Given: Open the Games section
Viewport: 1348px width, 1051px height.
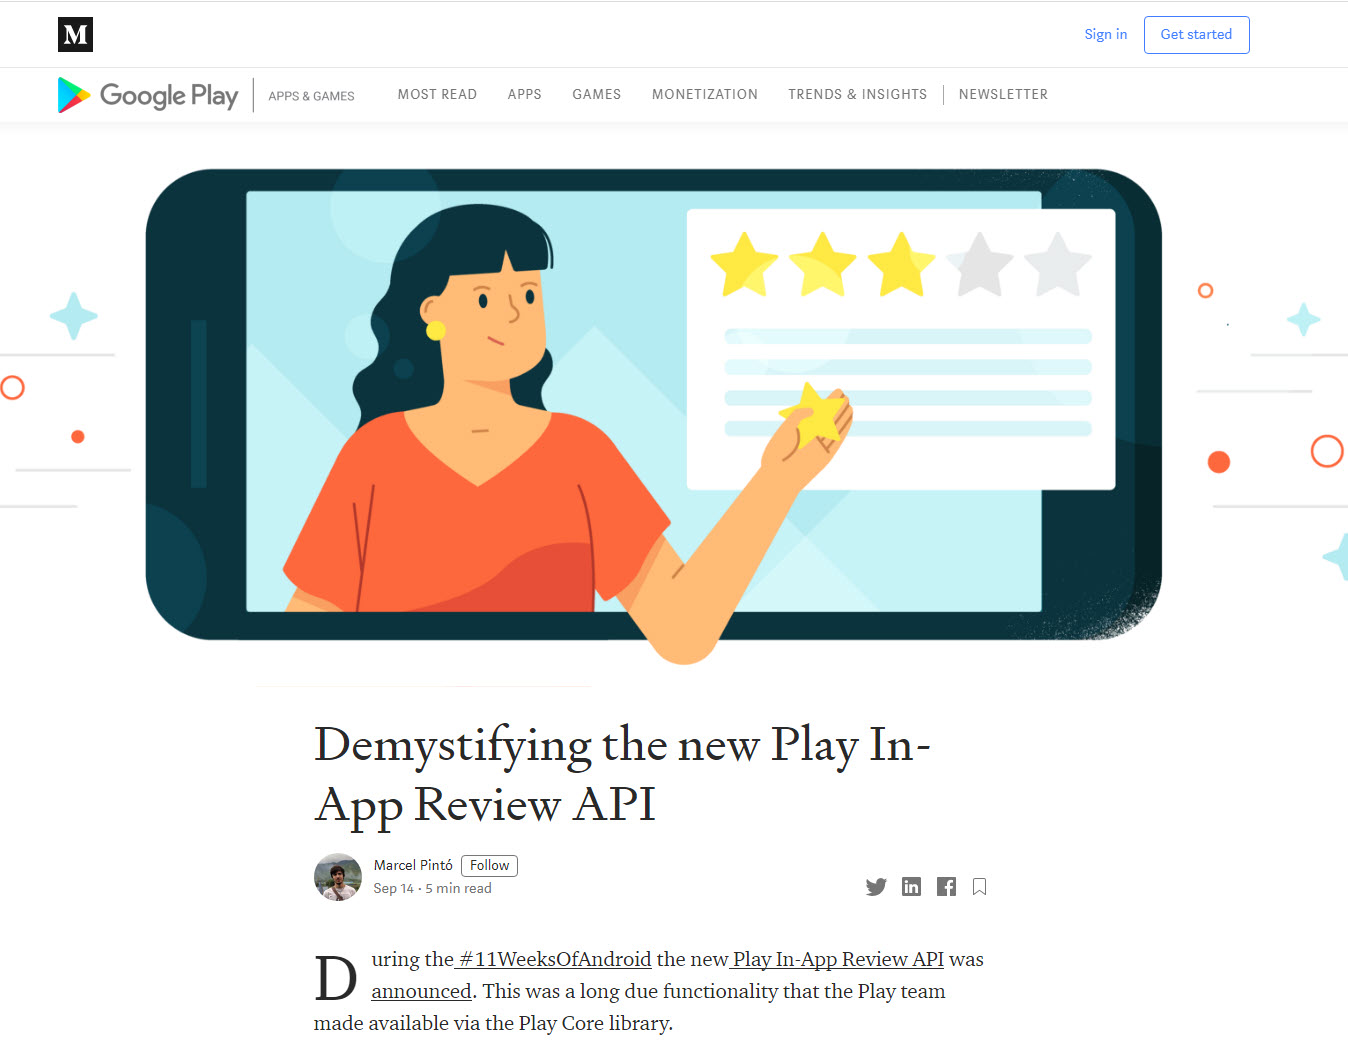Looking at the screenshot, I should (x=596, y=94).
